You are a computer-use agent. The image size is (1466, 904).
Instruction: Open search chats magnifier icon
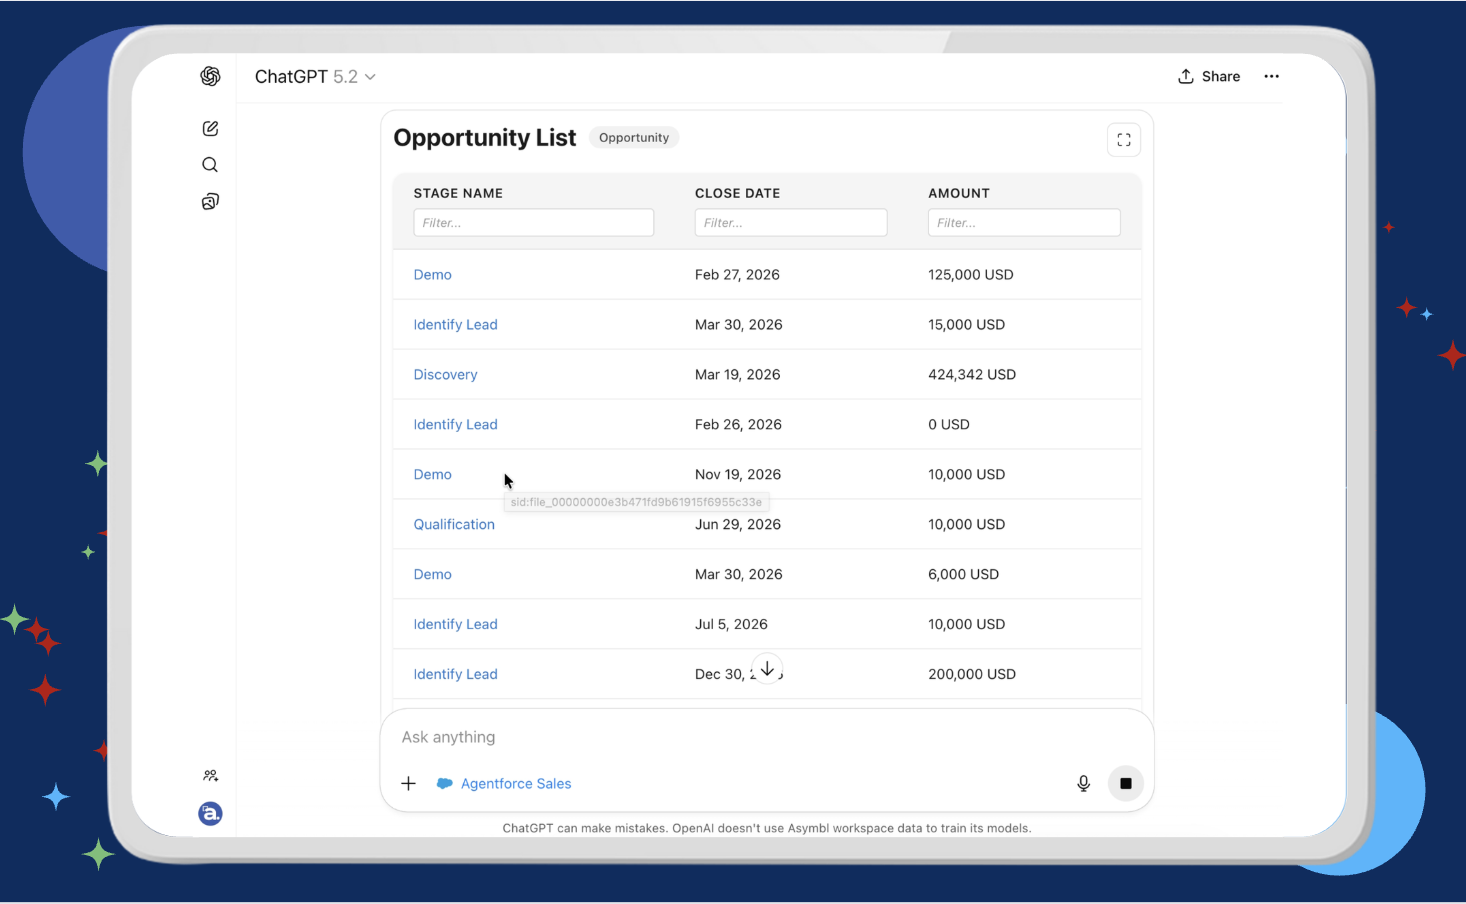point(210,165)
